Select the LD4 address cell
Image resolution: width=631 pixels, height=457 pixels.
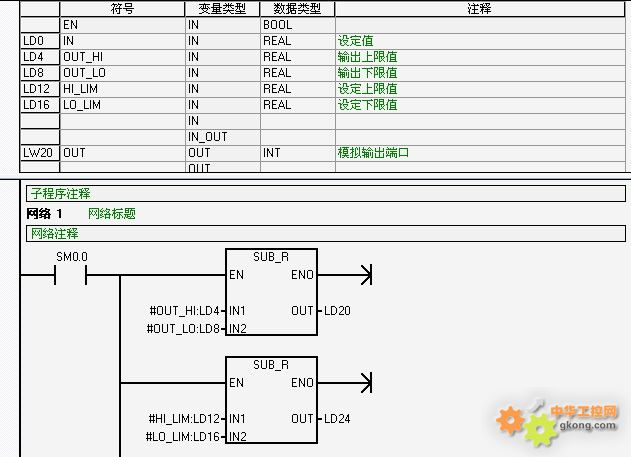pyautogui.click(x=39, y=57)
